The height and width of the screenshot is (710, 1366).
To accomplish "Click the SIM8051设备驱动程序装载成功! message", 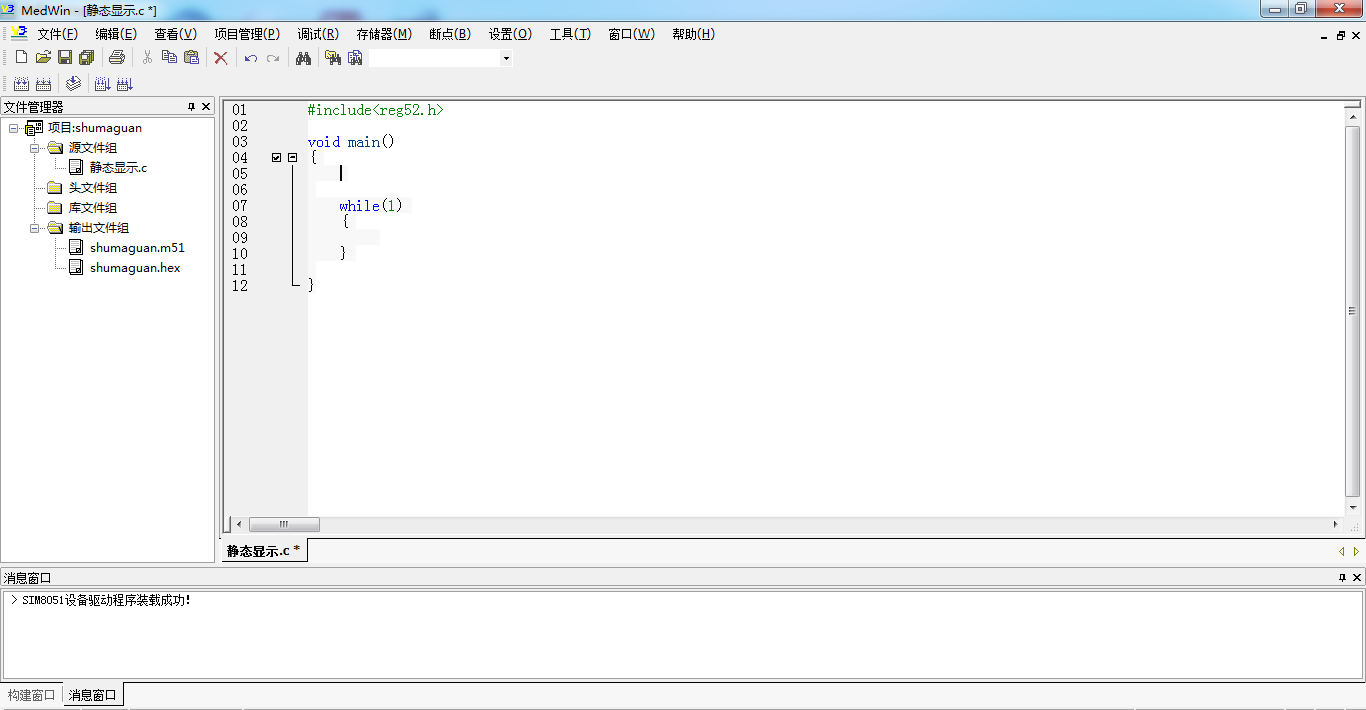I will pyautogui.click(x=106, y=600).
